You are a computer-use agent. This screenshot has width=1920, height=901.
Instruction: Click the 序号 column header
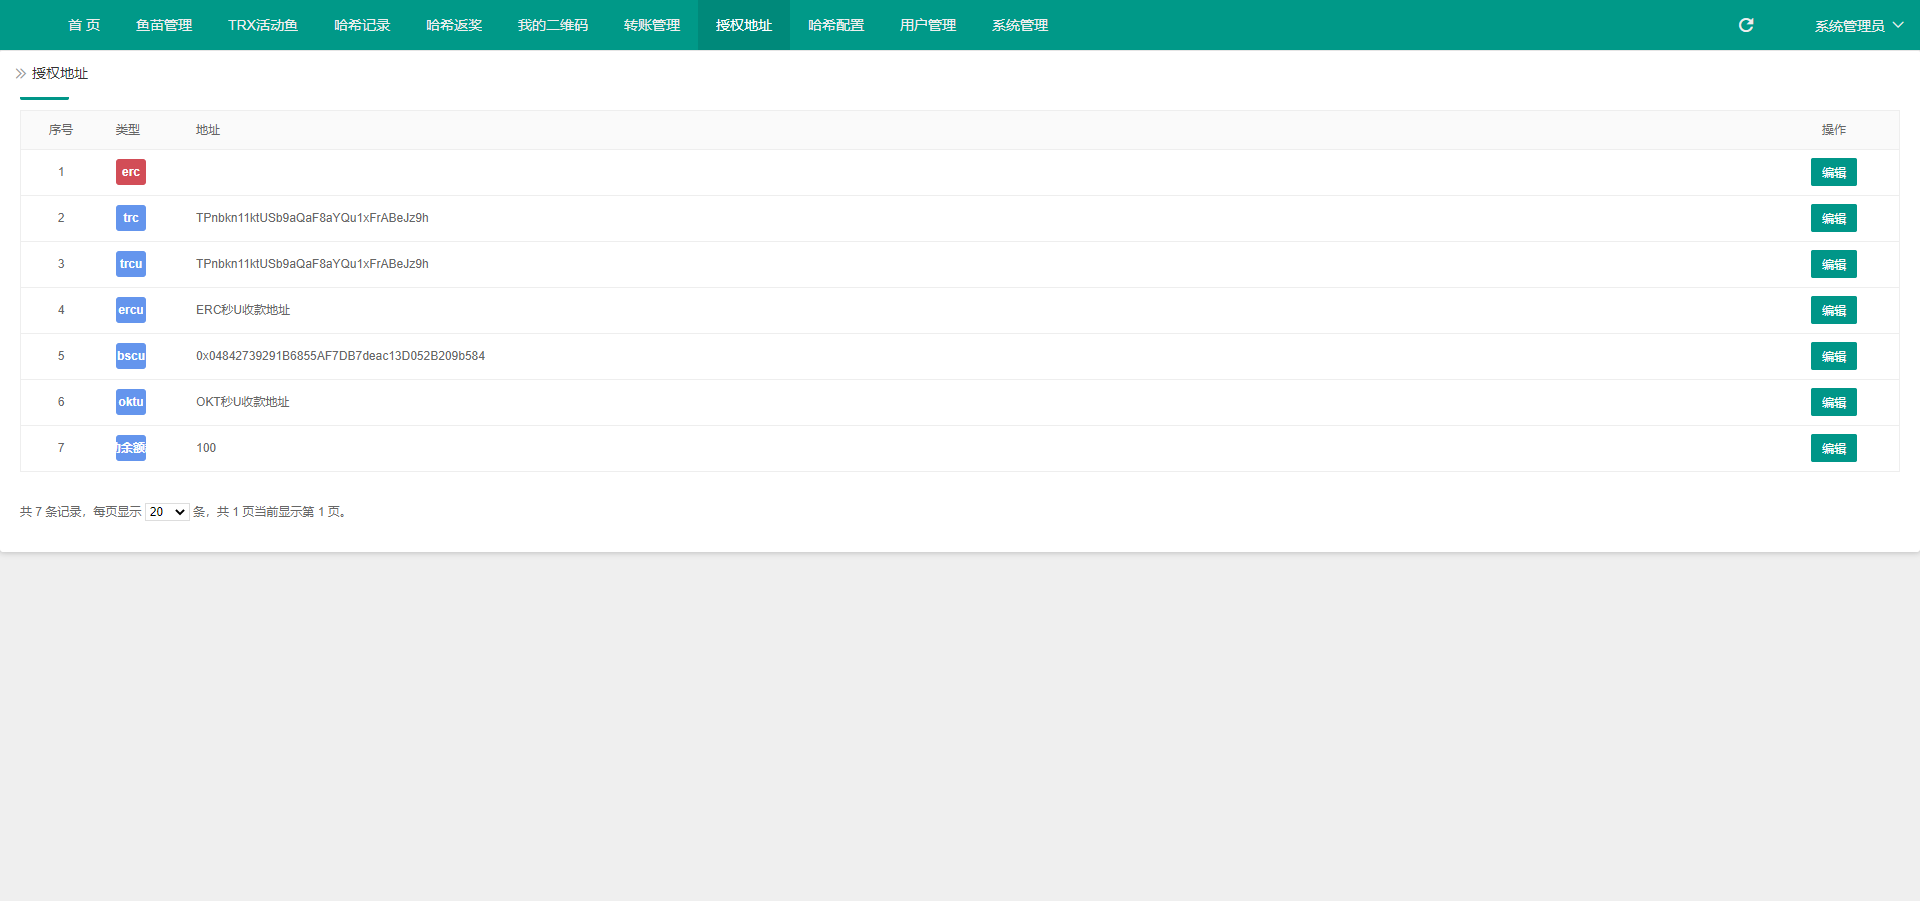pyautogui.click(x=61, y=130)
